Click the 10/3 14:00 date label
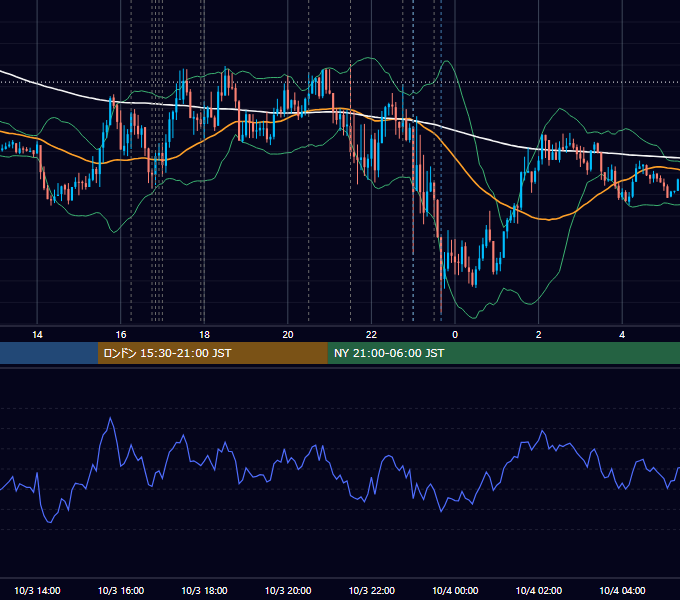 point(37,590)
